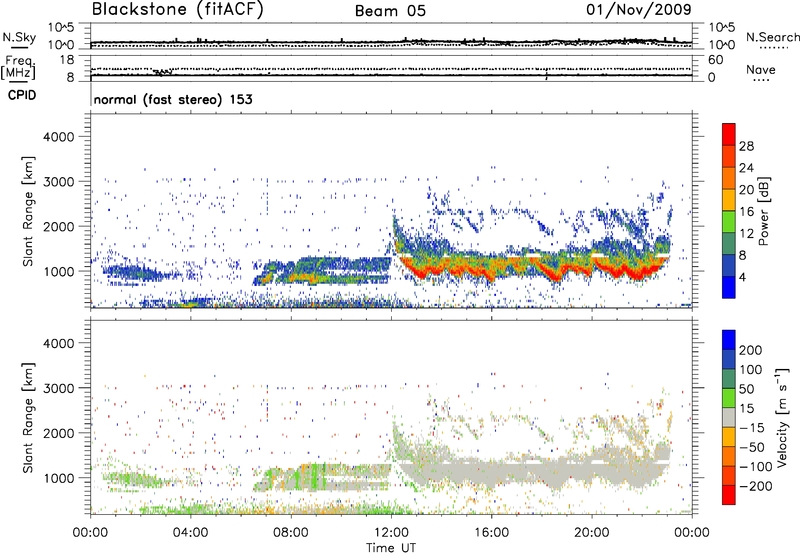
Task: Click the '04:00' time tick label
Action: (x=191, y=533)
